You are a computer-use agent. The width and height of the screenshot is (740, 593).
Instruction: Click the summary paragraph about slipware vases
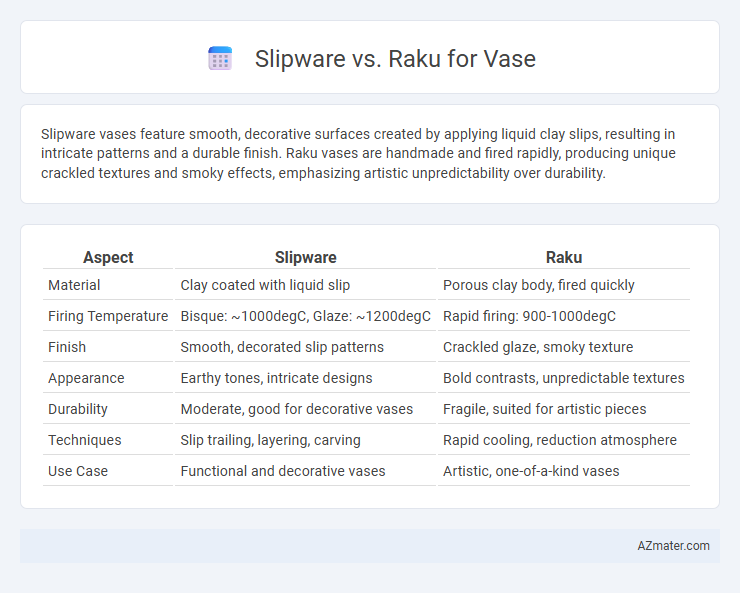pos(358,153)
